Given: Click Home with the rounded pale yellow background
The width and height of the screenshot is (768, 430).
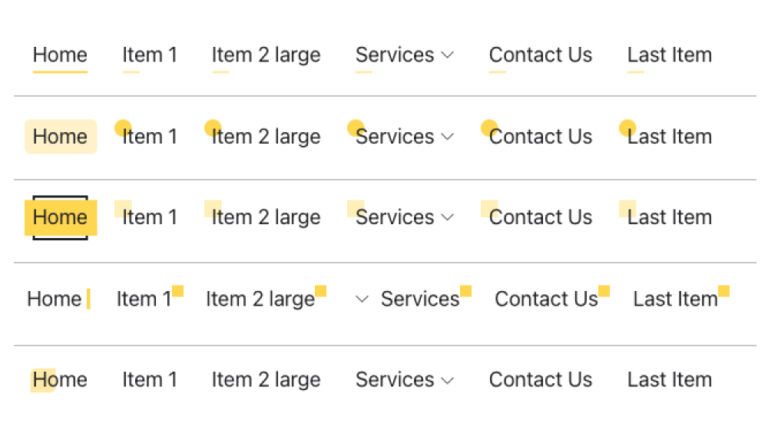Looking at the screenshot, I should (60, 137).
